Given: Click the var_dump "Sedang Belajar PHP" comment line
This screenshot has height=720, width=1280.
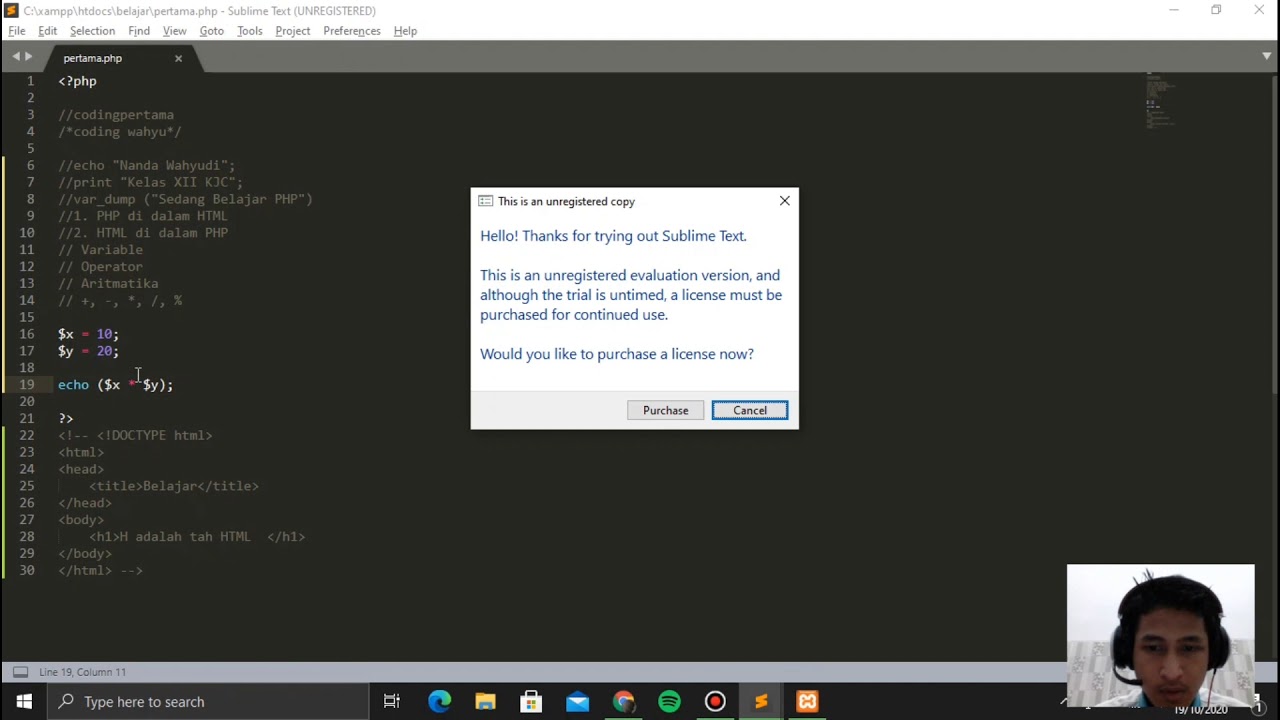Looking at the screenshot, I should click(185, 199).
